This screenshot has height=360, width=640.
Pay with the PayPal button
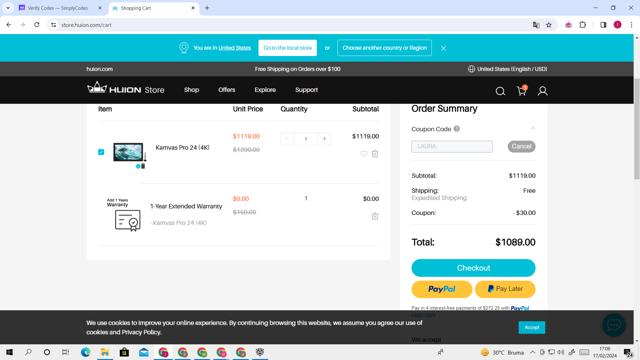(x=442, y=289)
